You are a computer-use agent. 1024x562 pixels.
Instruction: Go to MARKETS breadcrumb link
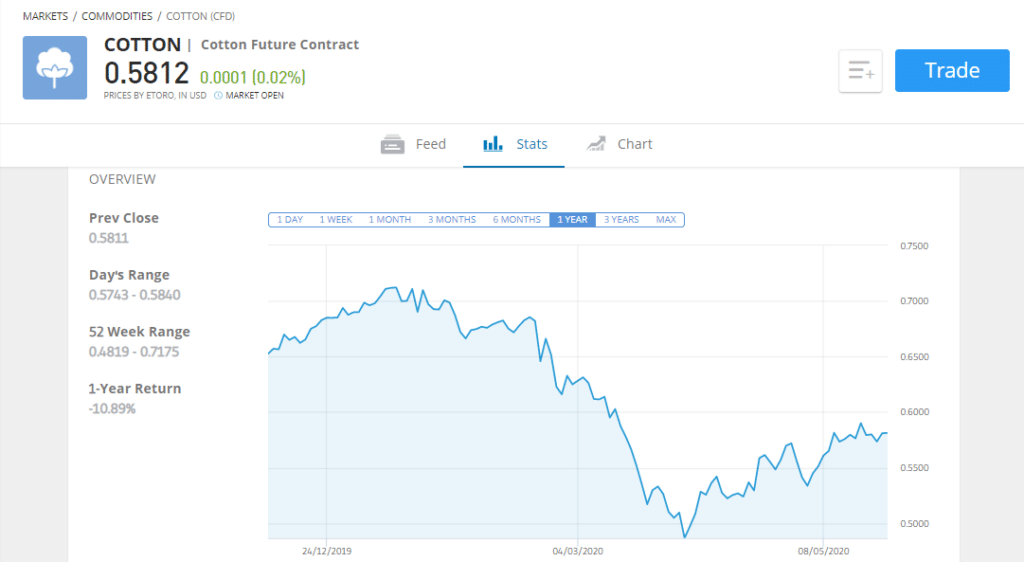coord(45,16)
